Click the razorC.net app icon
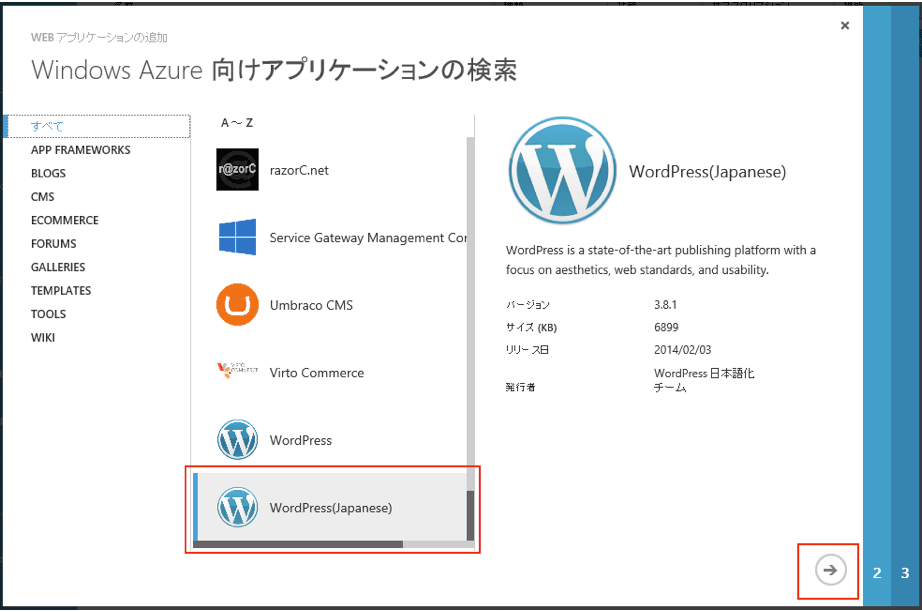 [237, 169]
